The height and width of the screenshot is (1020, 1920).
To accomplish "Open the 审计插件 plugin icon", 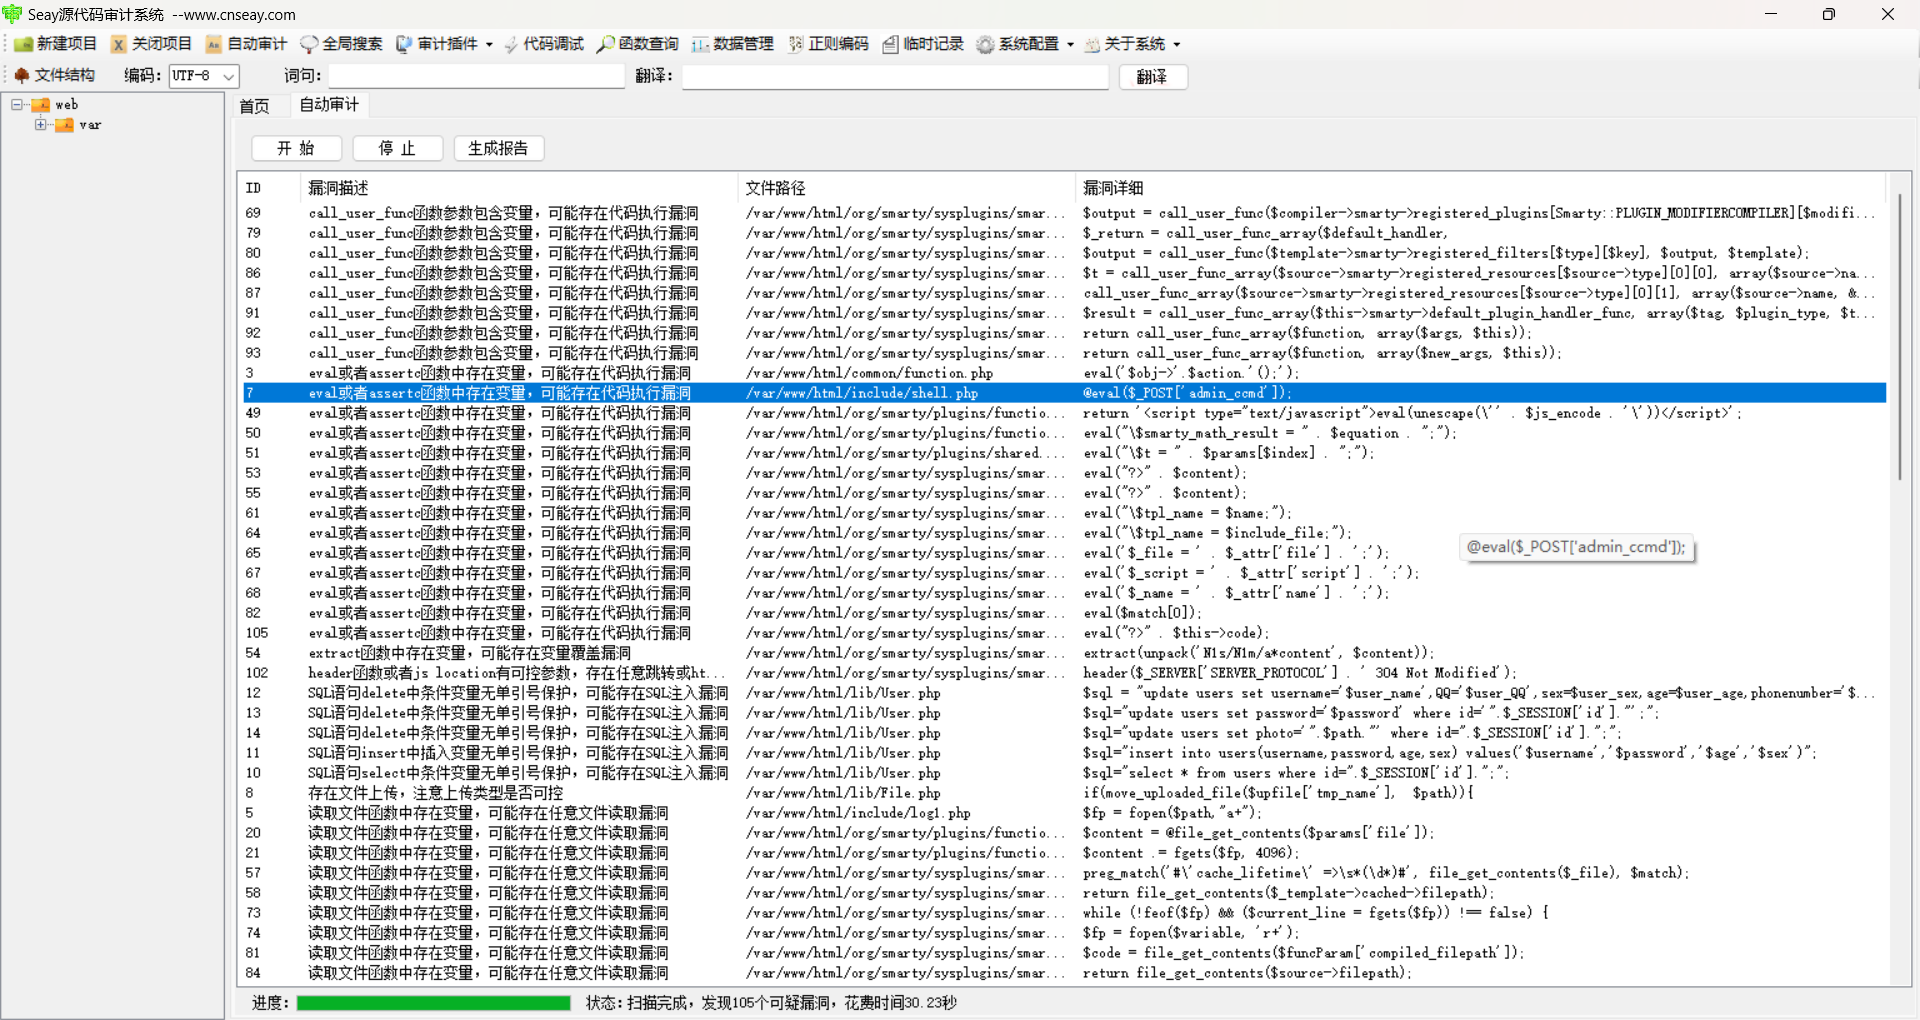I will point(404,44).
